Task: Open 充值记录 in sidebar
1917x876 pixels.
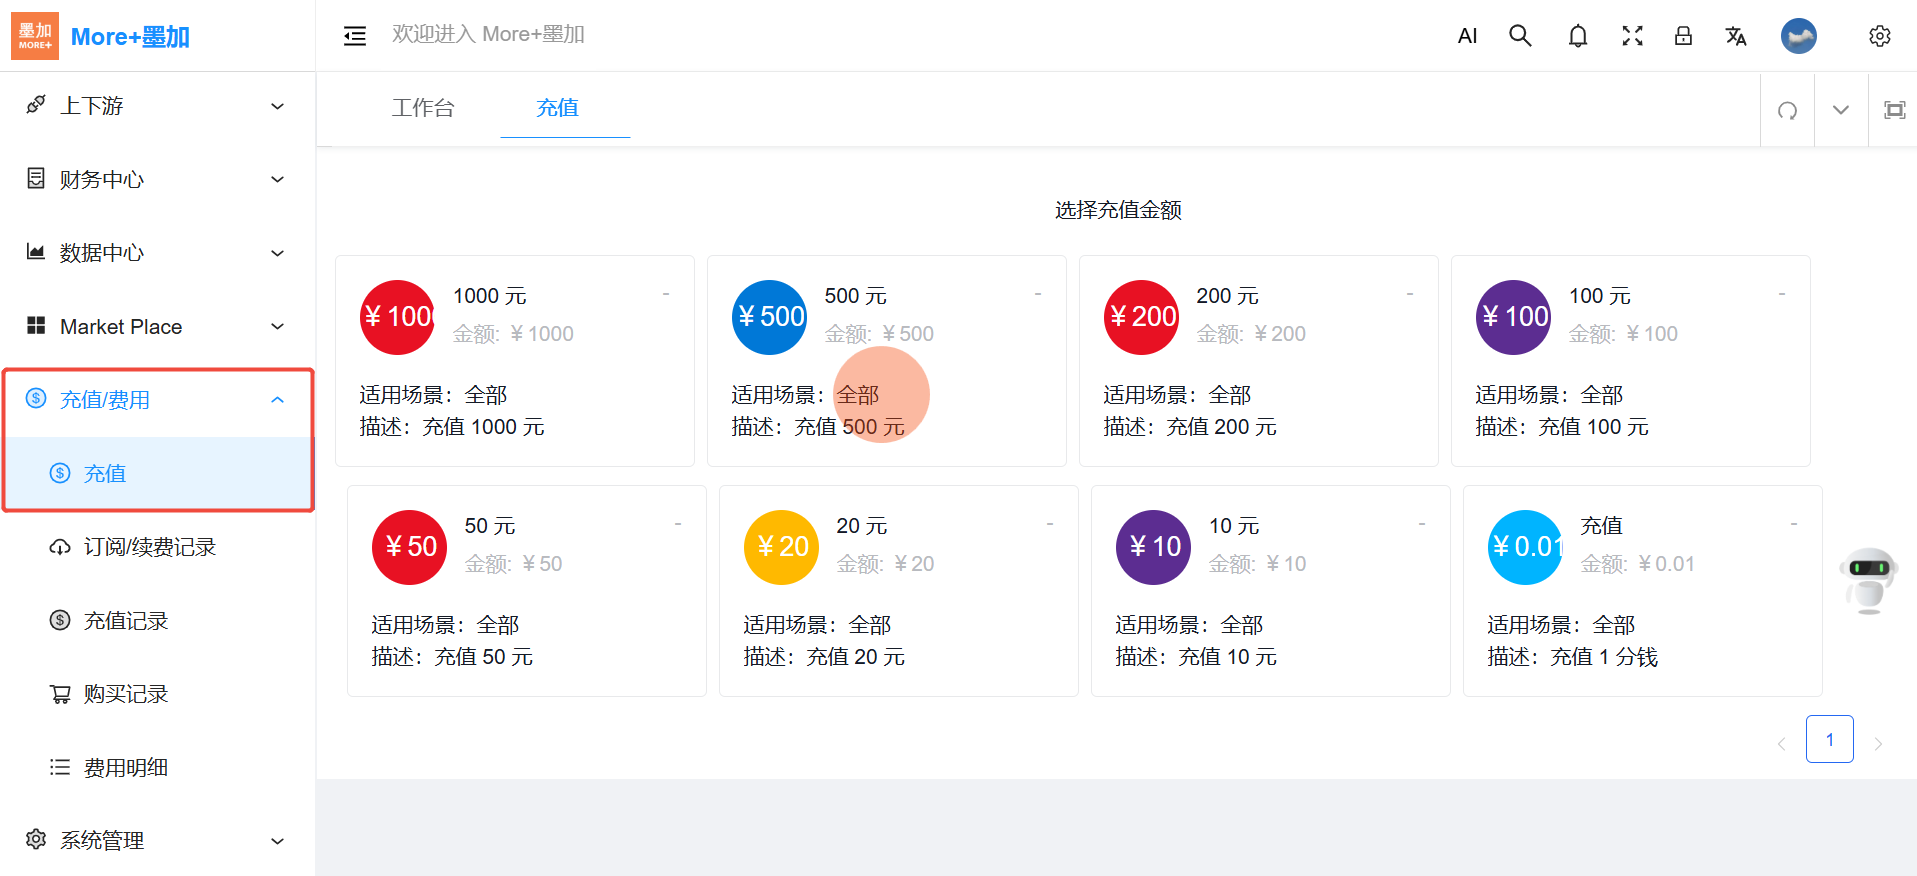Action: tap(126, 621)
